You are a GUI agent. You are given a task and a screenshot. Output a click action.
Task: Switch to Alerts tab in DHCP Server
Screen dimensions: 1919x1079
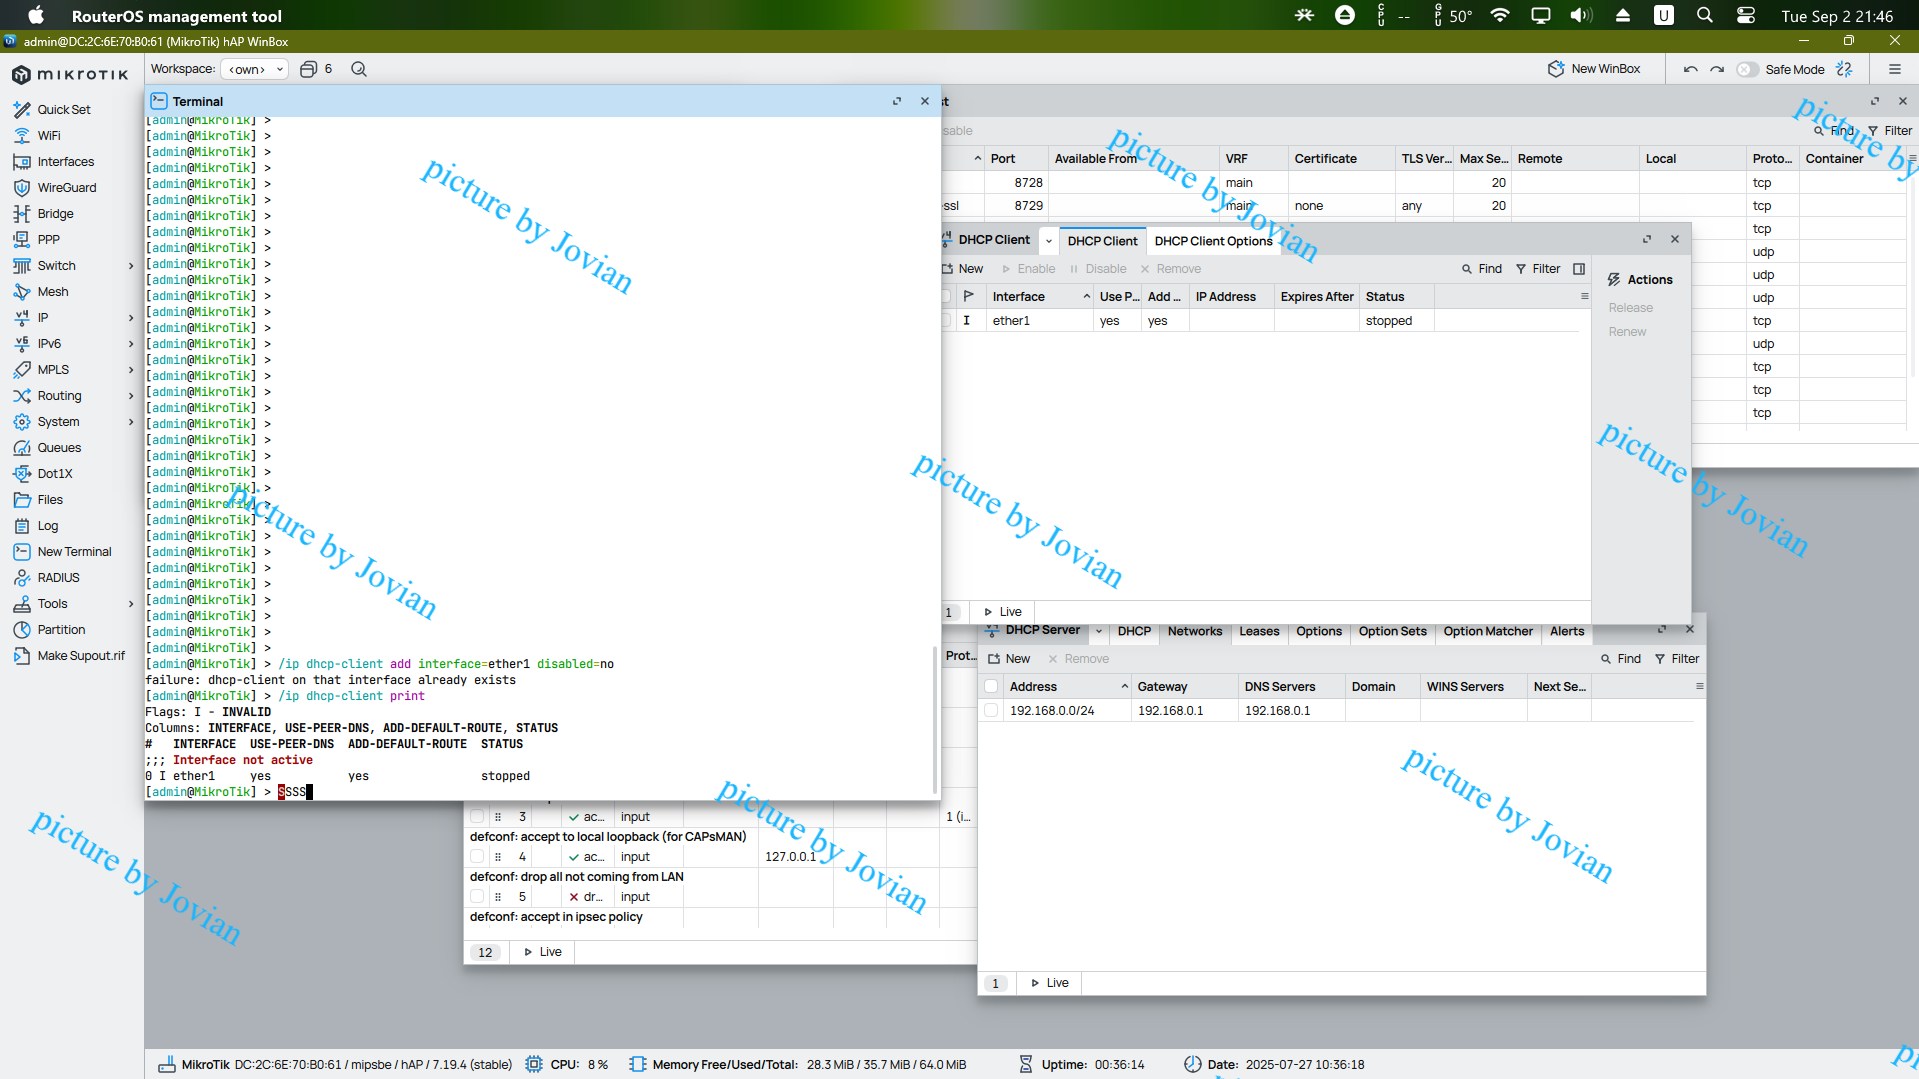tap(1567, 632)
